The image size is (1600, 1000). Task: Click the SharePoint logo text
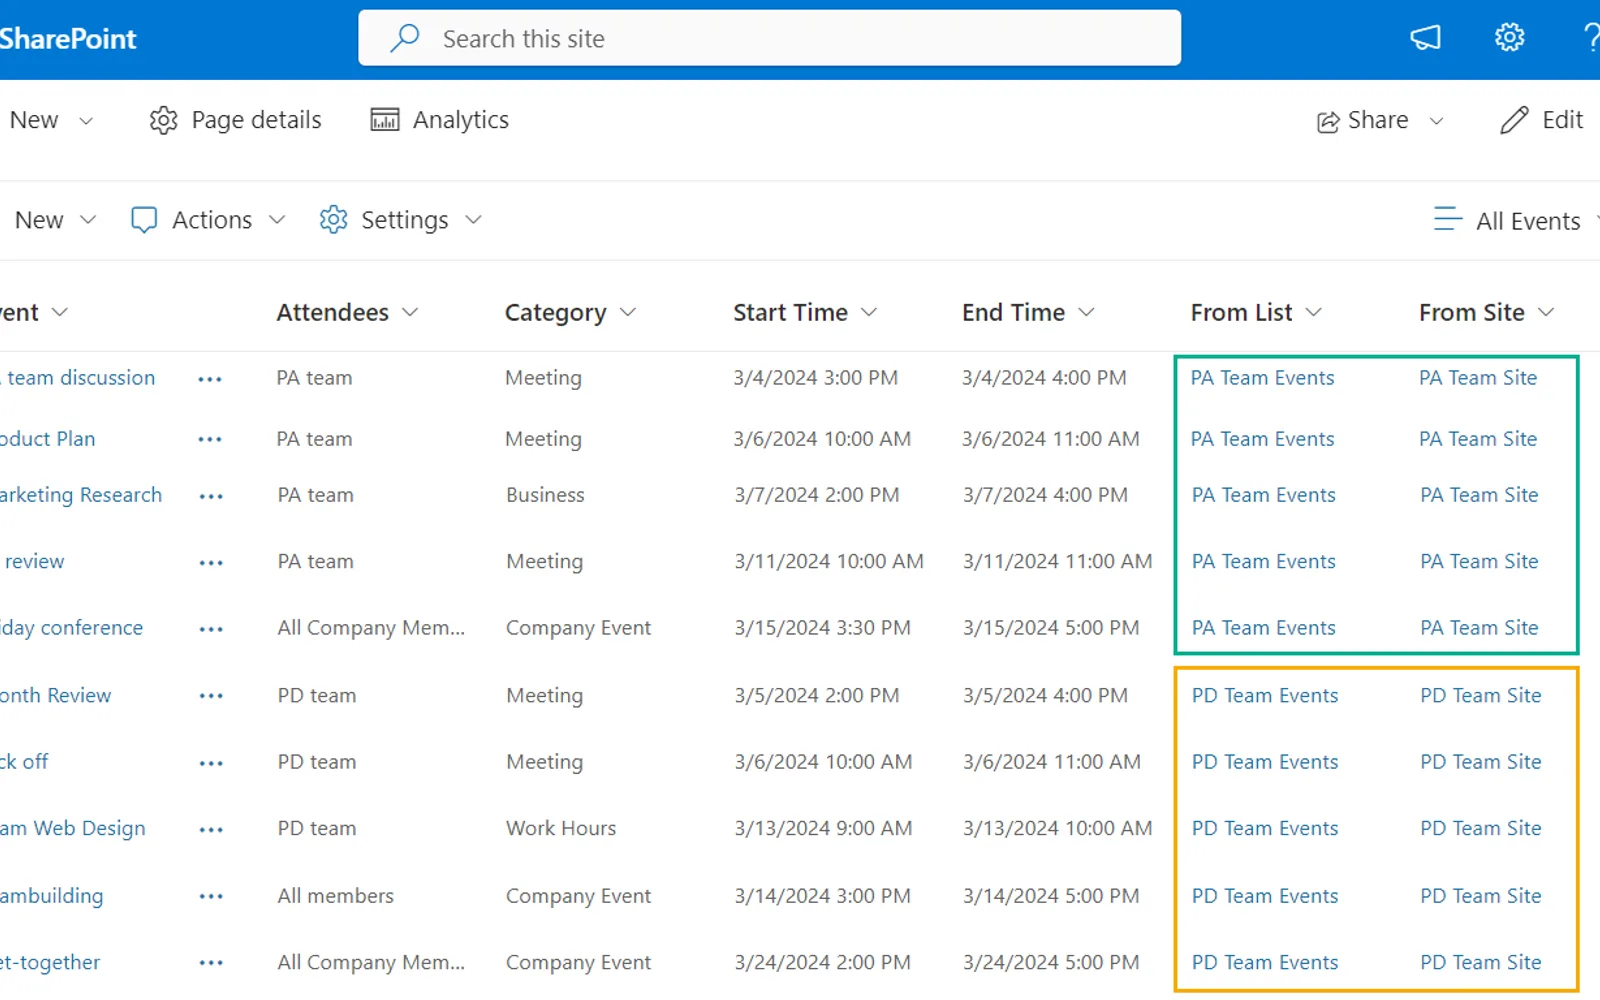[68, 38]
